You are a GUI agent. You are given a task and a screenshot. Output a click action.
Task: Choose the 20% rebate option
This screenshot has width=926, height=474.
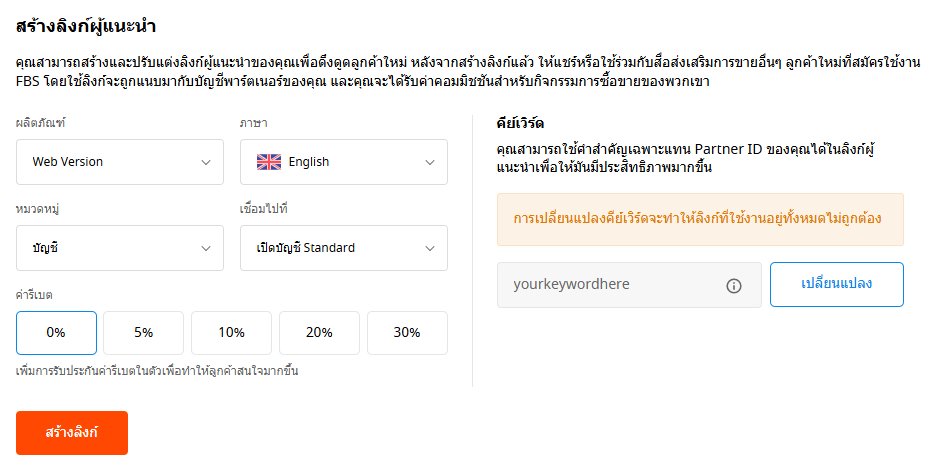coord(319,333)
